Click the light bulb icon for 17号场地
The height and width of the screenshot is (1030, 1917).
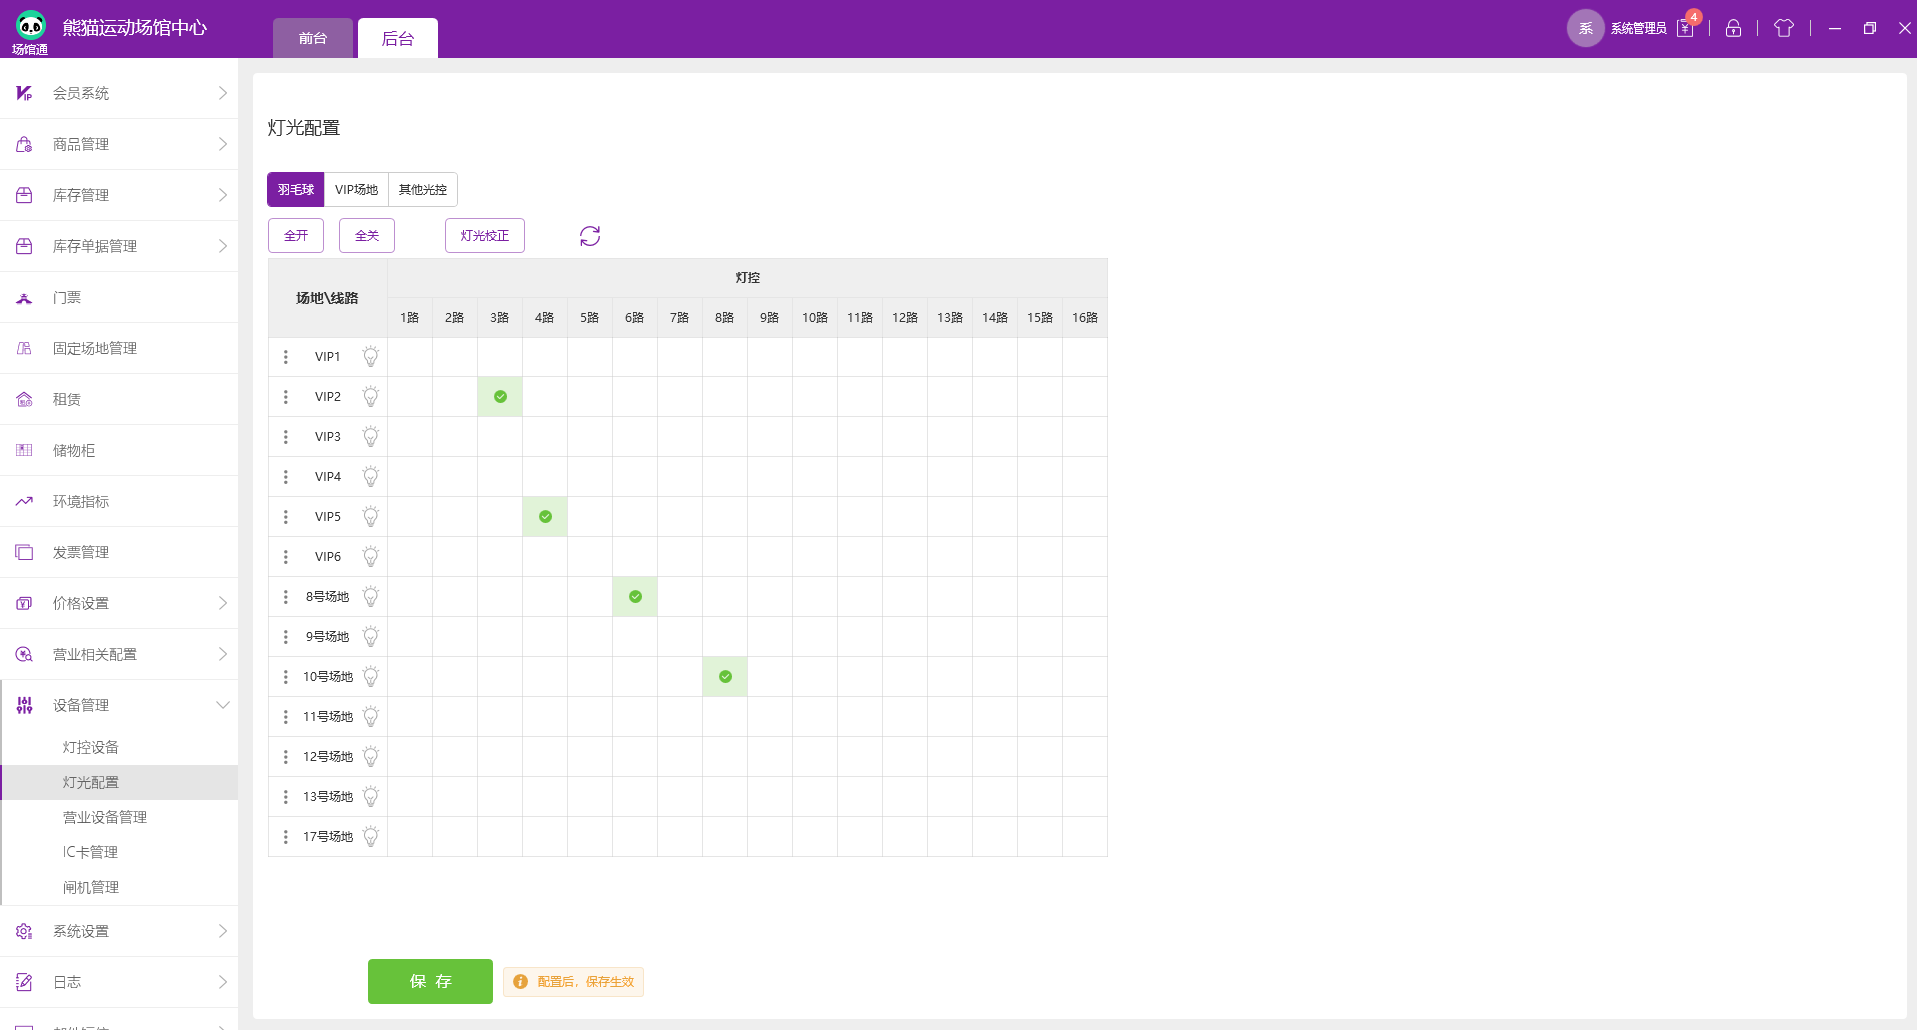point(371,837)
